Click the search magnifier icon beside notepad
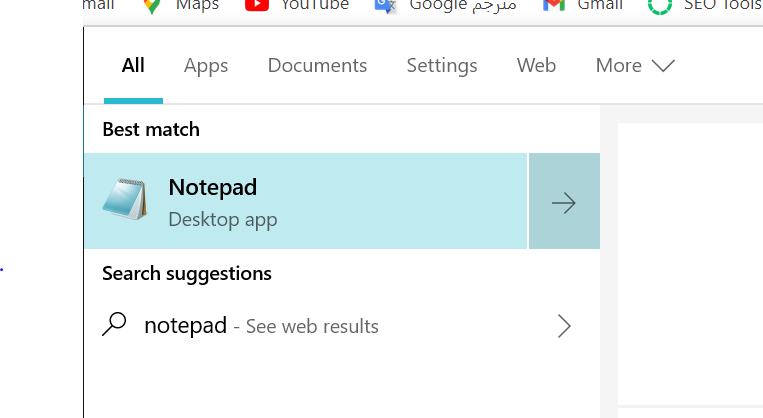Screen dimensions: 763x418 (x=114, y=324)
